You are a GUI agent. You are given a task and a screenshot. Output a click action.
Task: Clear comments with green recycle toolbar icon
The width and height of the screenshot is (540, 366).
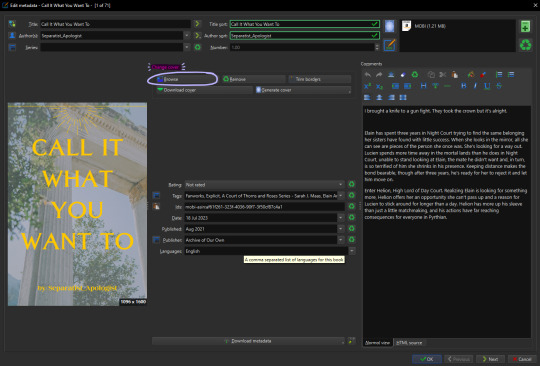pyautogui.click(x=415, y=74)
